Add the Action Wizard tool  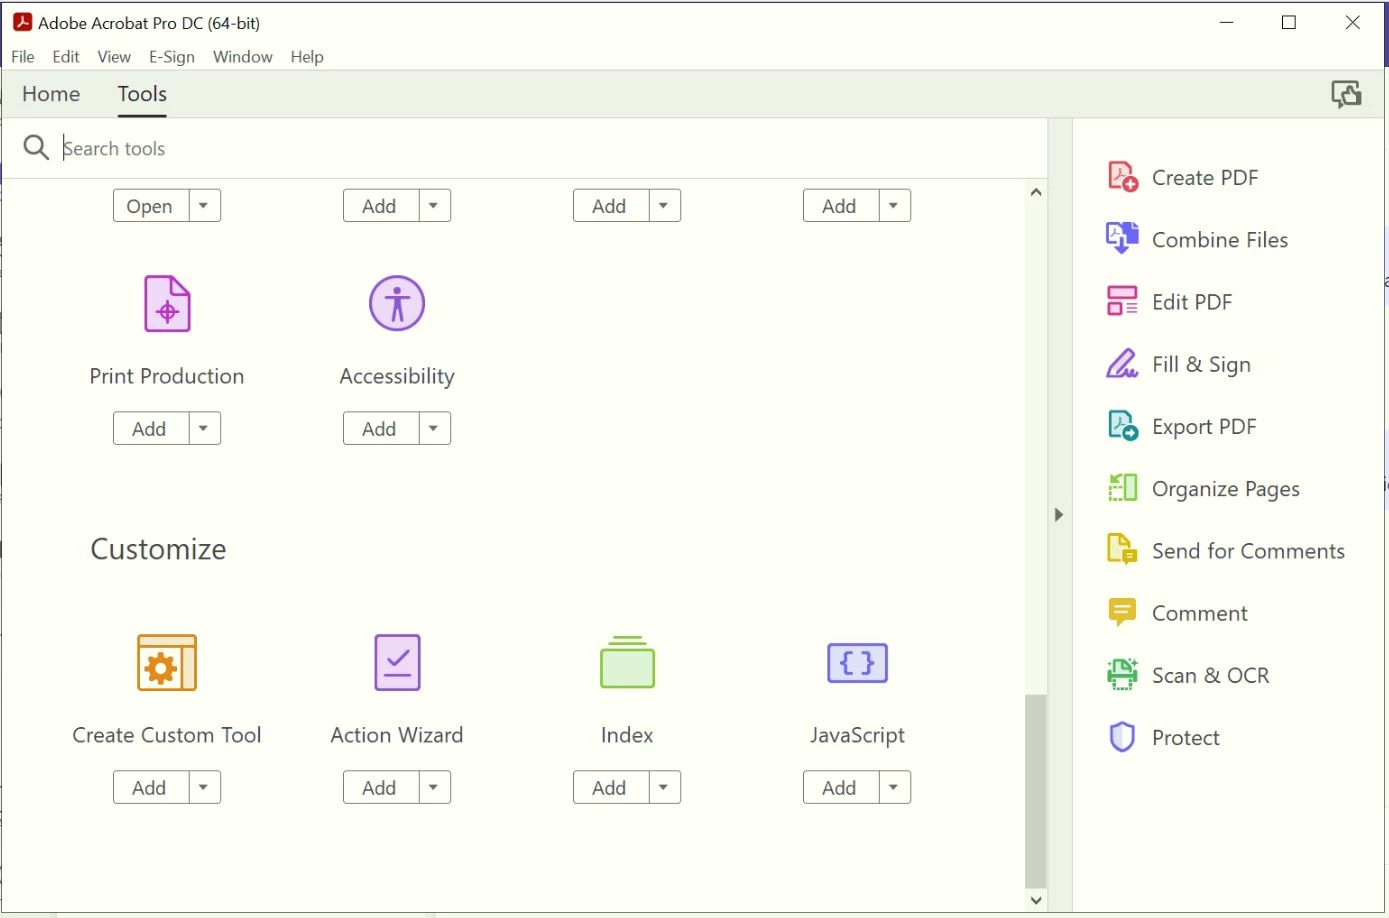click(x=380, y=787)
